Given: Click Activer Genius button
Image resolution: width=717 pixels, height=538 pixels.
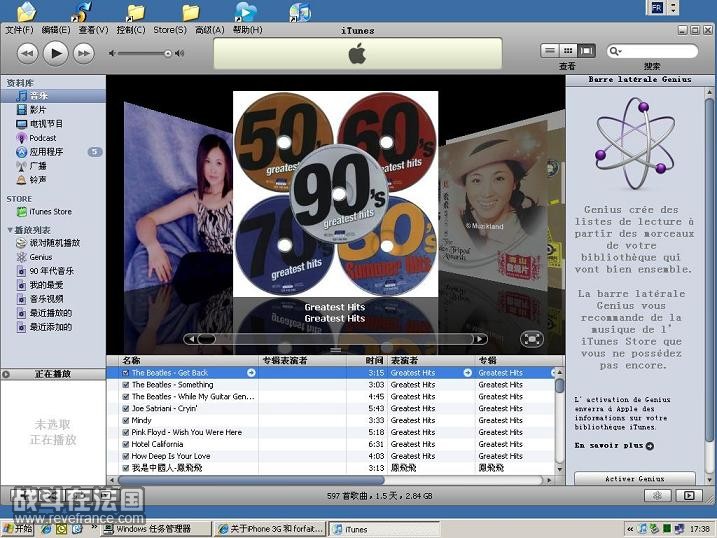Looking at the screenshot, I should (x=635, y=479).
